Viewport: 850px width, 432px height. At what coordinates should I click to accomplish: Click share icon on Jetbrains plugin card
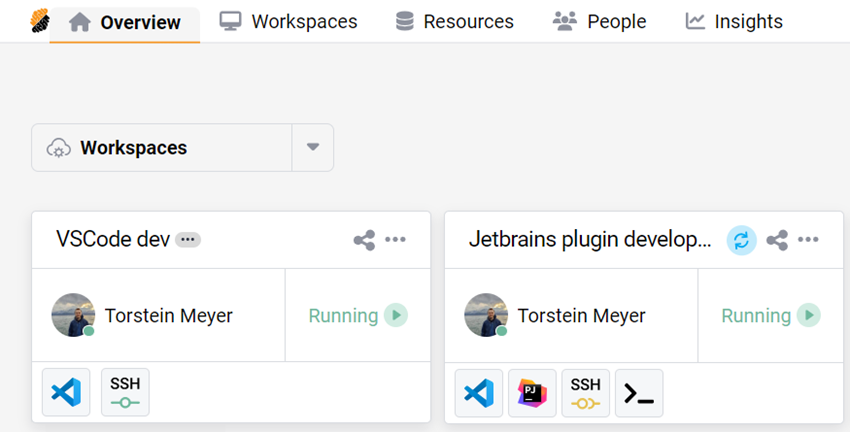pos(776,240)
